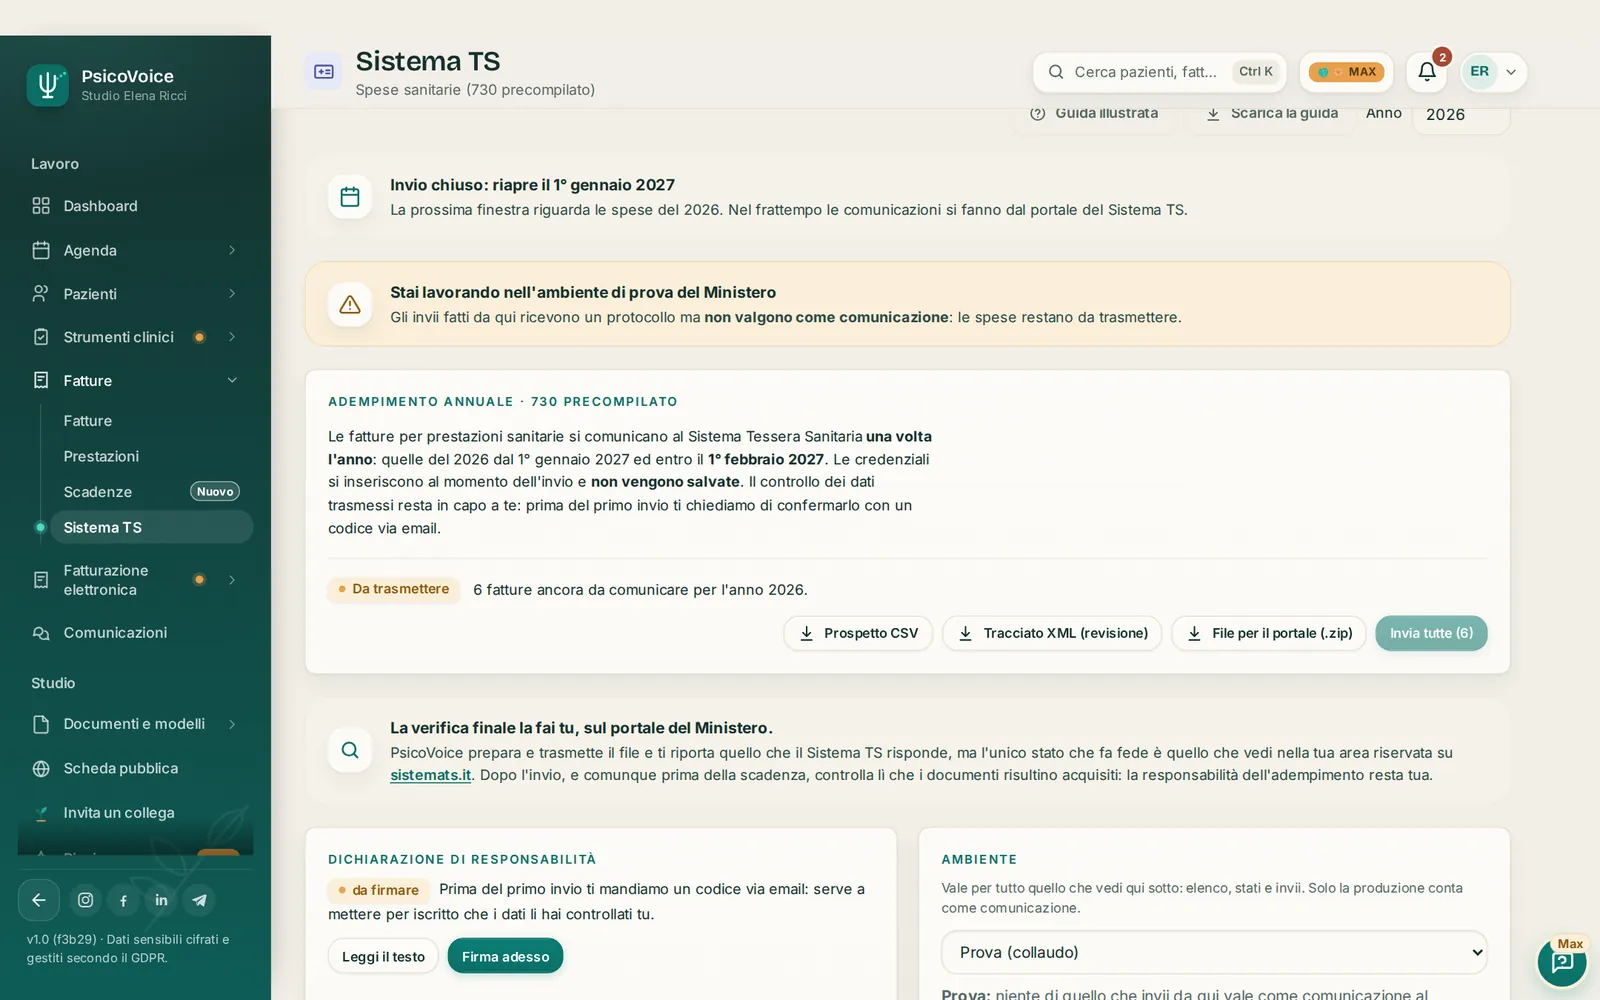Expand Fatturazione elettronica submenu
Viewport: 1600px width, 1000px height.
[232, 580]
